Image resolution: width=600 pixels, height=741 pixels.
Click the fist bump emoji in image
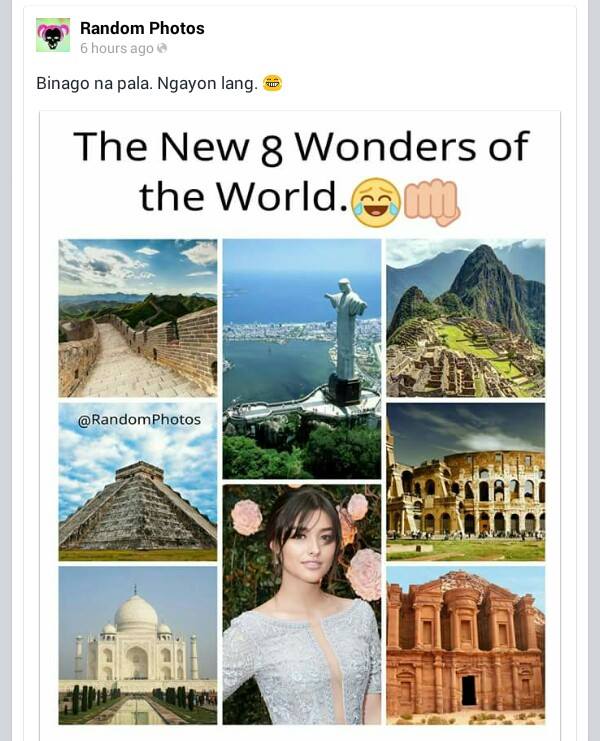[432, 203]
